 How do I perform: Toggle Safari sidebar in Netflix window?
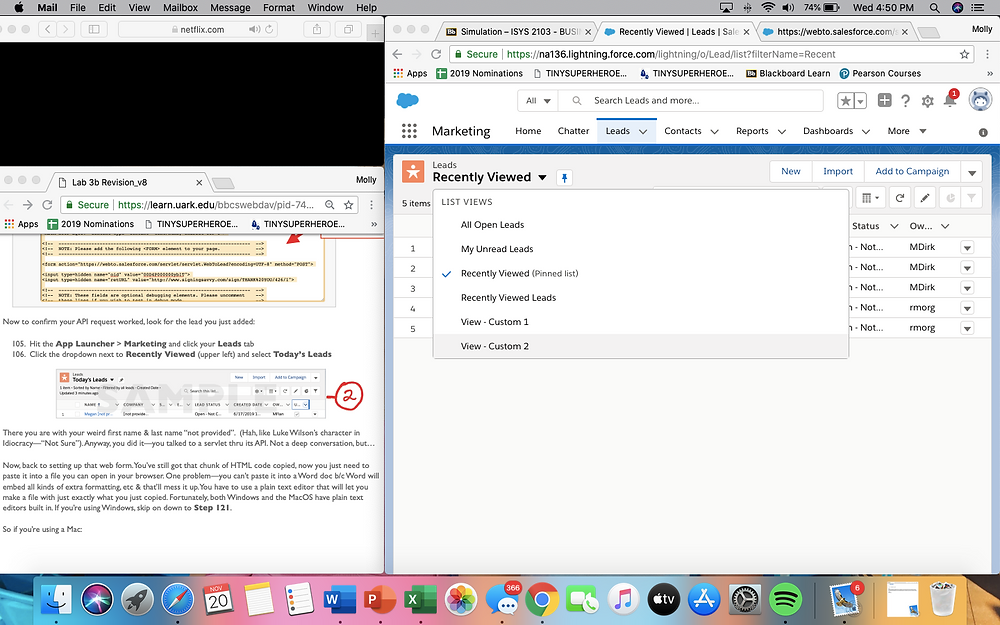tap(94, 29)
